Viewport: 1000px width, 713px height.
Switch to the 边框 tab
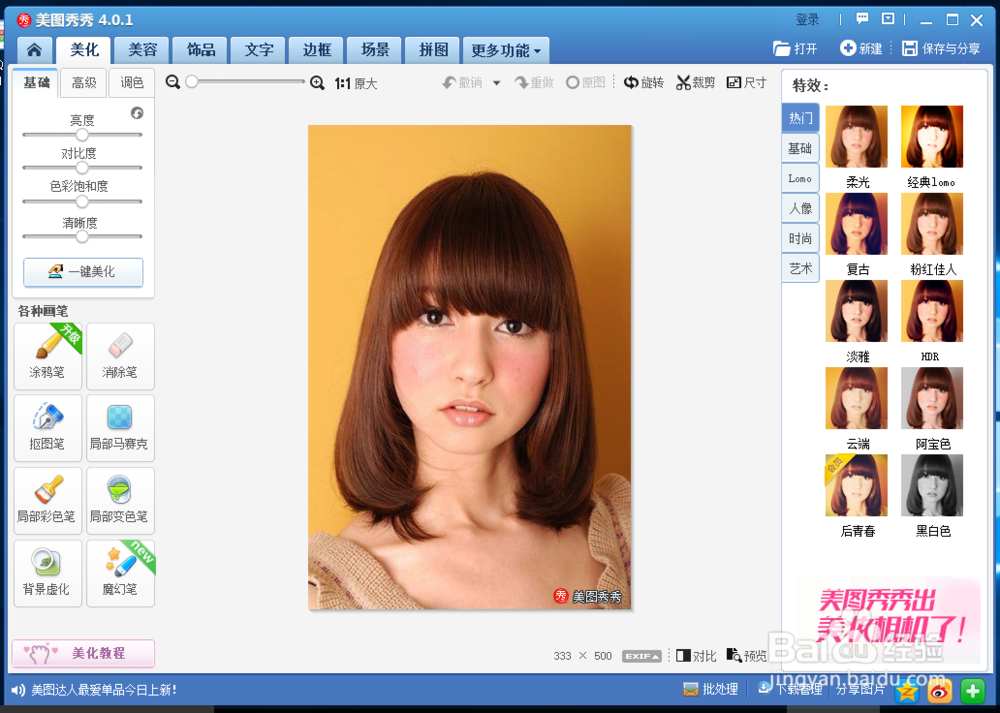[317, 50]
